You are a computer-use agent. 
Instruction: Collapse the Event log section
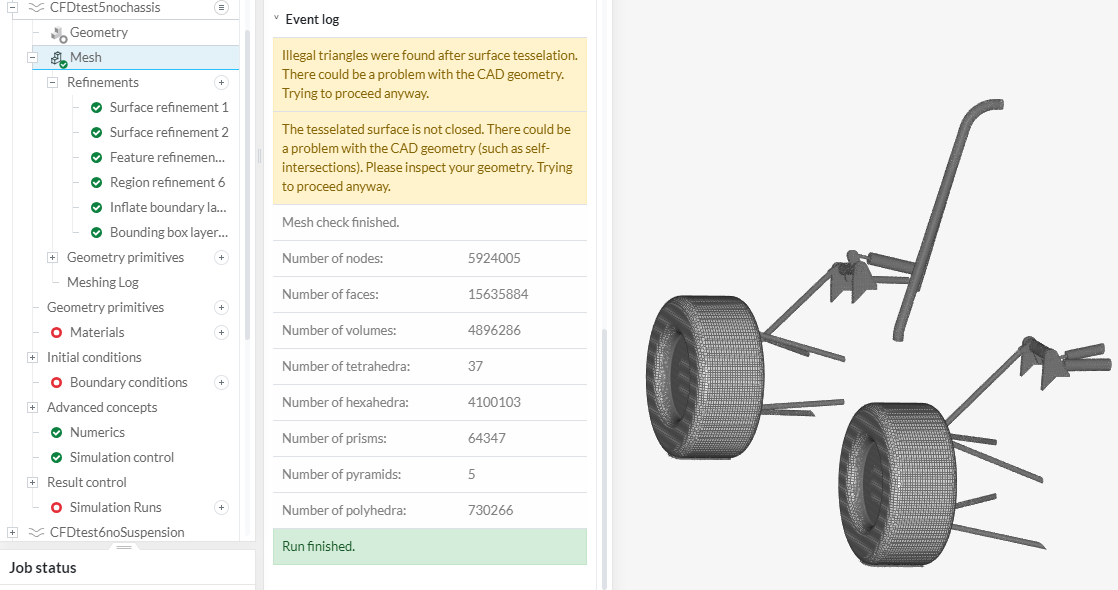click(276, 18)
